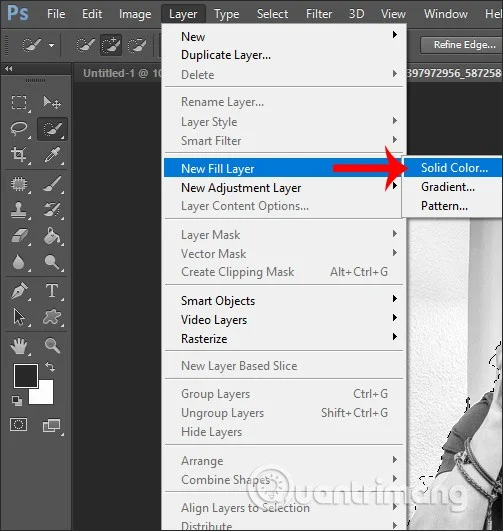
Task: Select the highlighted New Fill Layer entry
Action: point(283,168)
